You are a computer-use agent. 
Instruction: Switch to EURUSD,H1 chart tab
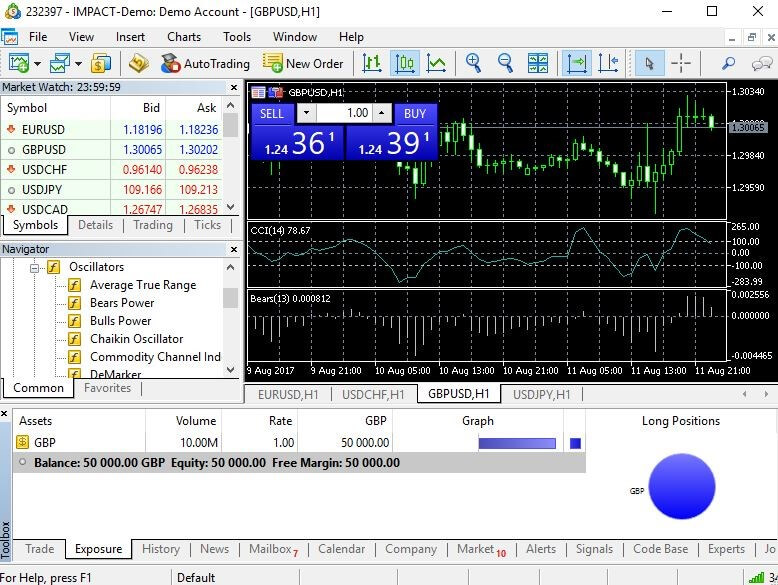(288, 394)
